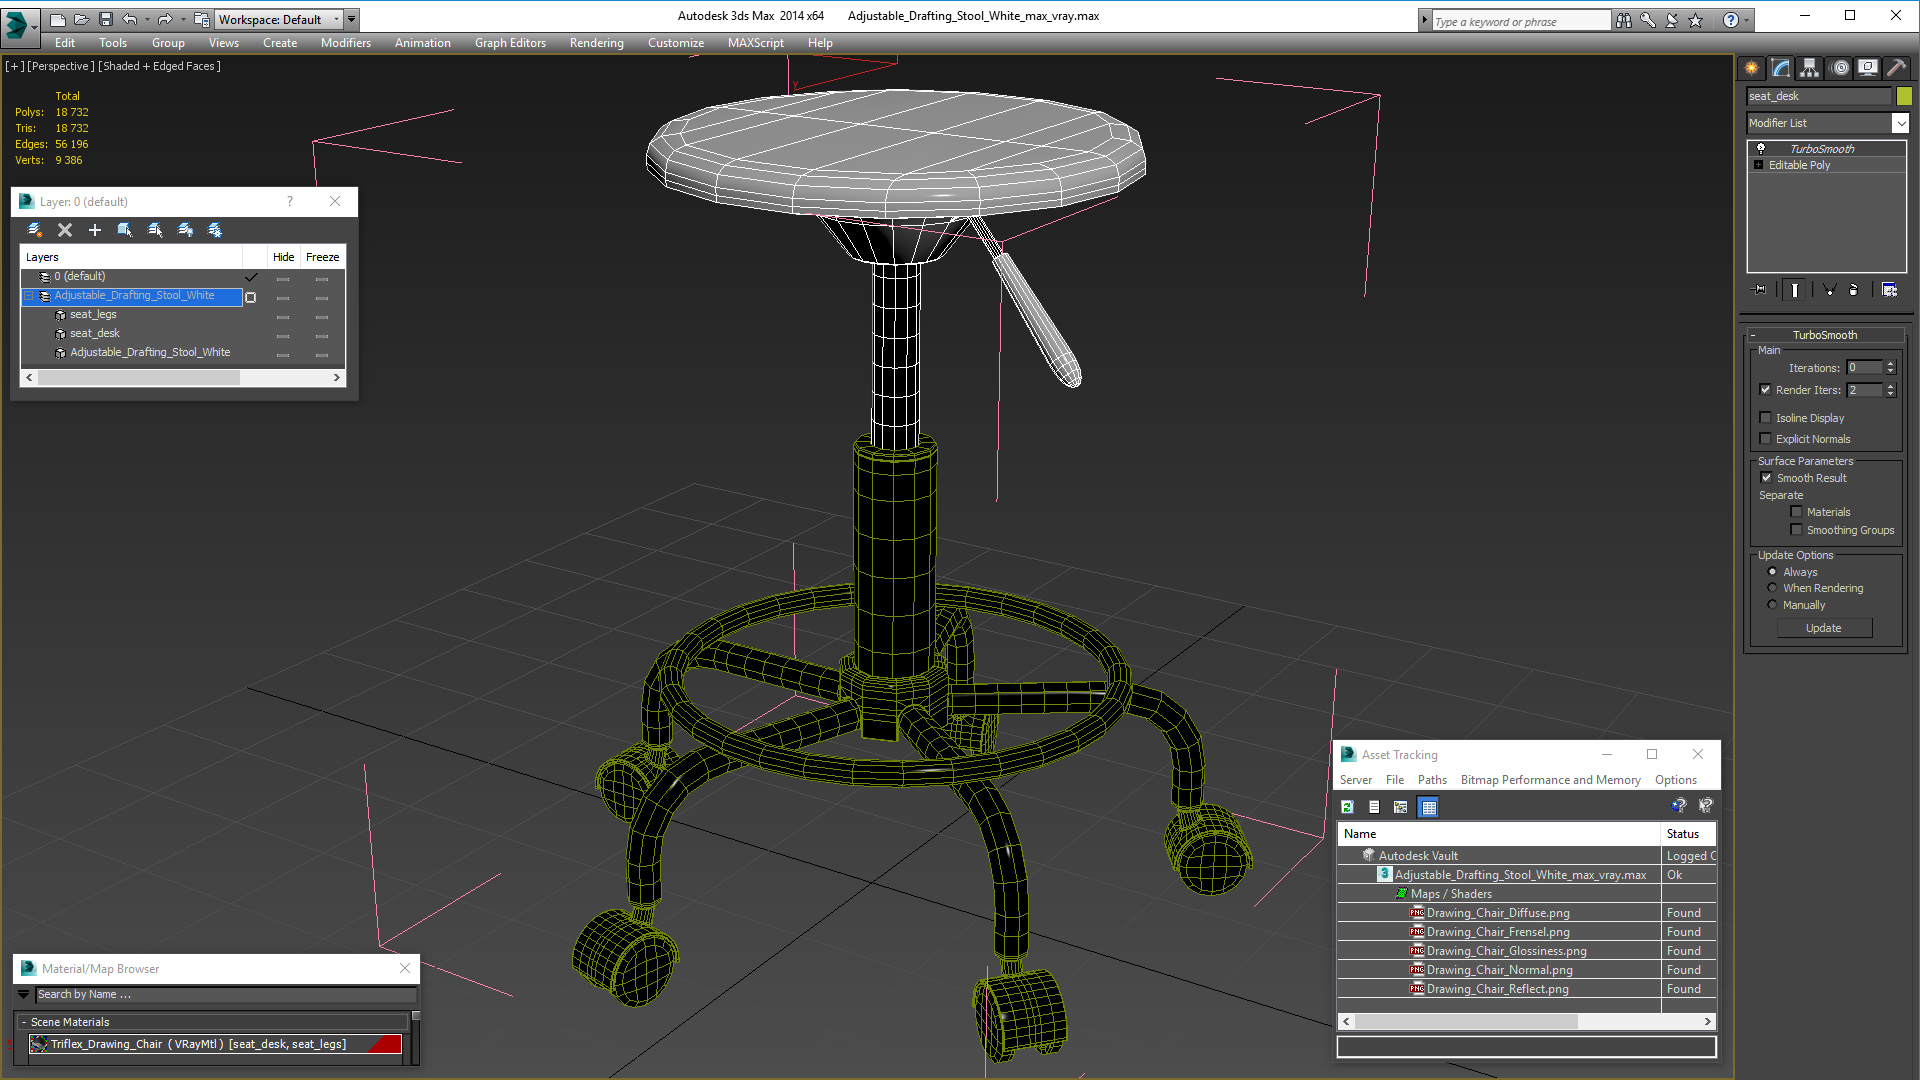Open Paths menu in Asset Tracking
Viewport: 1920px width, 1080px height.
pyautogui.click(x=1431, y=780)
